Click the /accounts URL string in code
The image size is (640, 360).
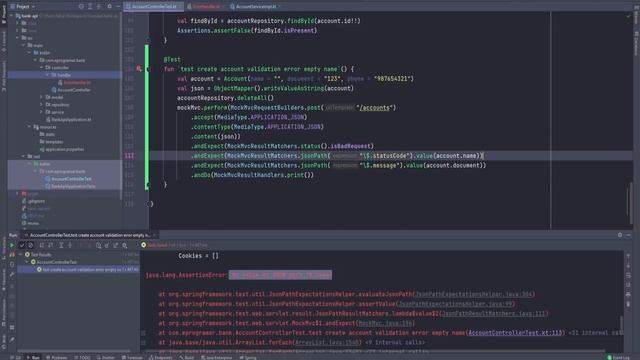[x=375, y=108]
